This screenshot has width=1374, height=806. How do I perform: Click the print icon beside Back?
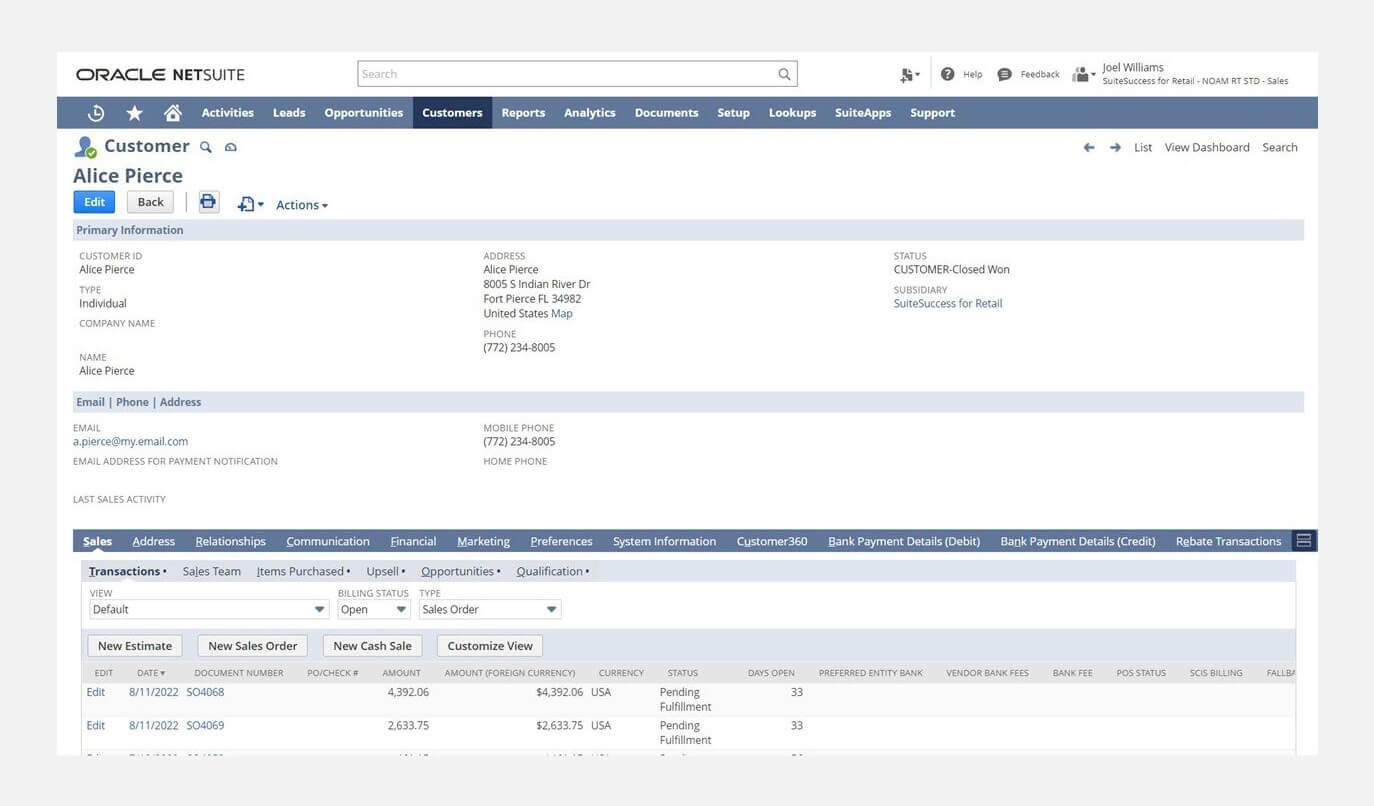208,202
